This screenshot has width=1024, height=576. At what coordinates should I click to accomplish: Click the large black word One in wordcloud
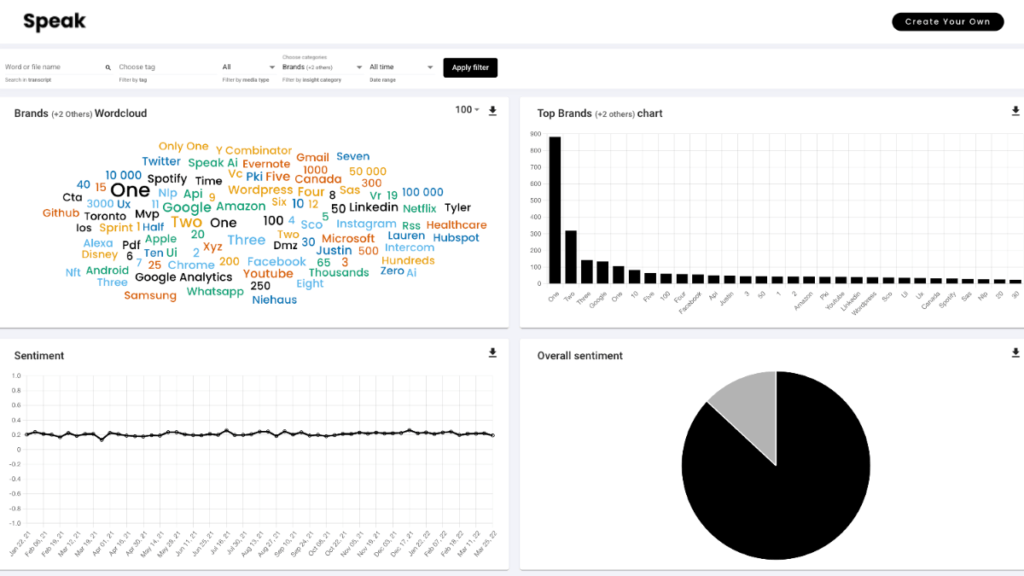pyautogui.click(x=130, y=191)
